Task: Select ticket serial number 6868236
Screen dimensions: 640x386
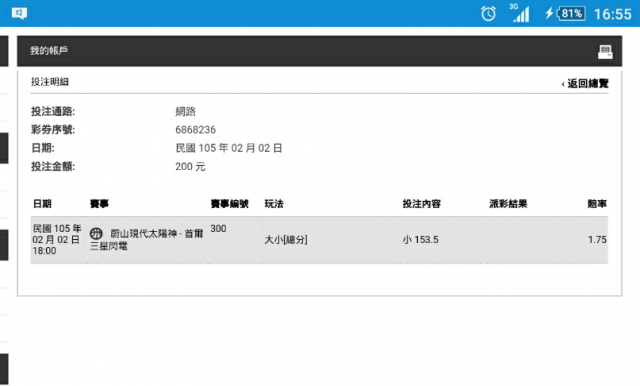Action: 196,130
